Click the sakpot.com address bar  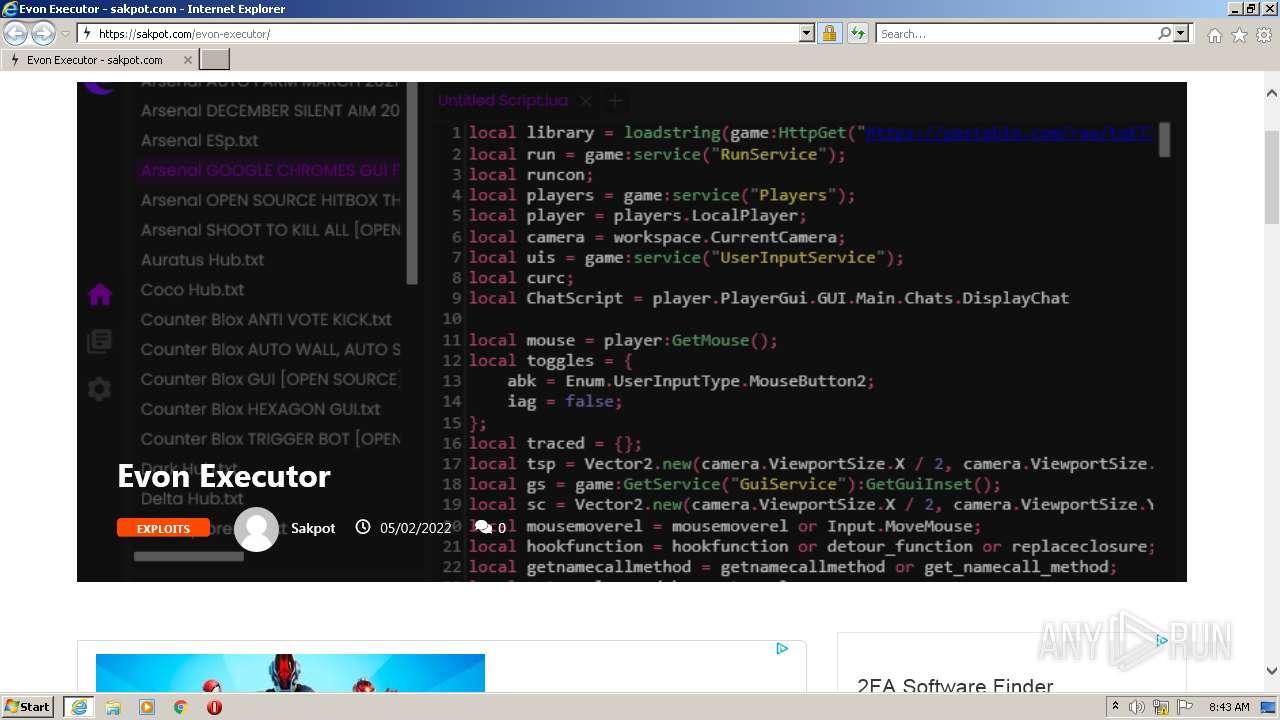click(x=438, y=33)
